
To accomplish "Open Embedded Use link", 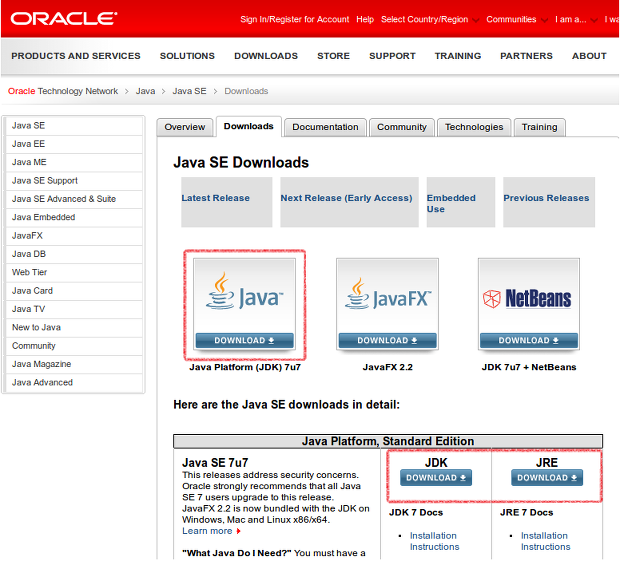I will 451,204.
